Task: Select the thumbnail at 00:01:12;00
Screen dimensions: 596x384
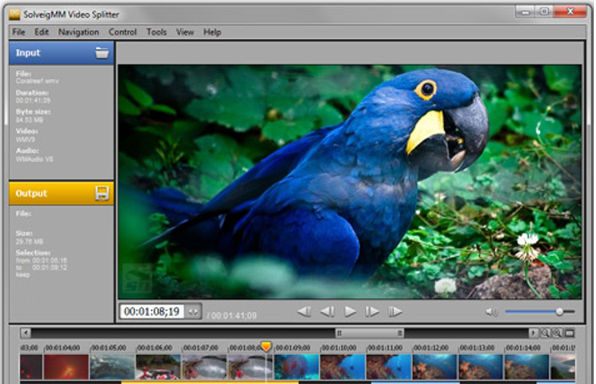Action: coord(435,367)
